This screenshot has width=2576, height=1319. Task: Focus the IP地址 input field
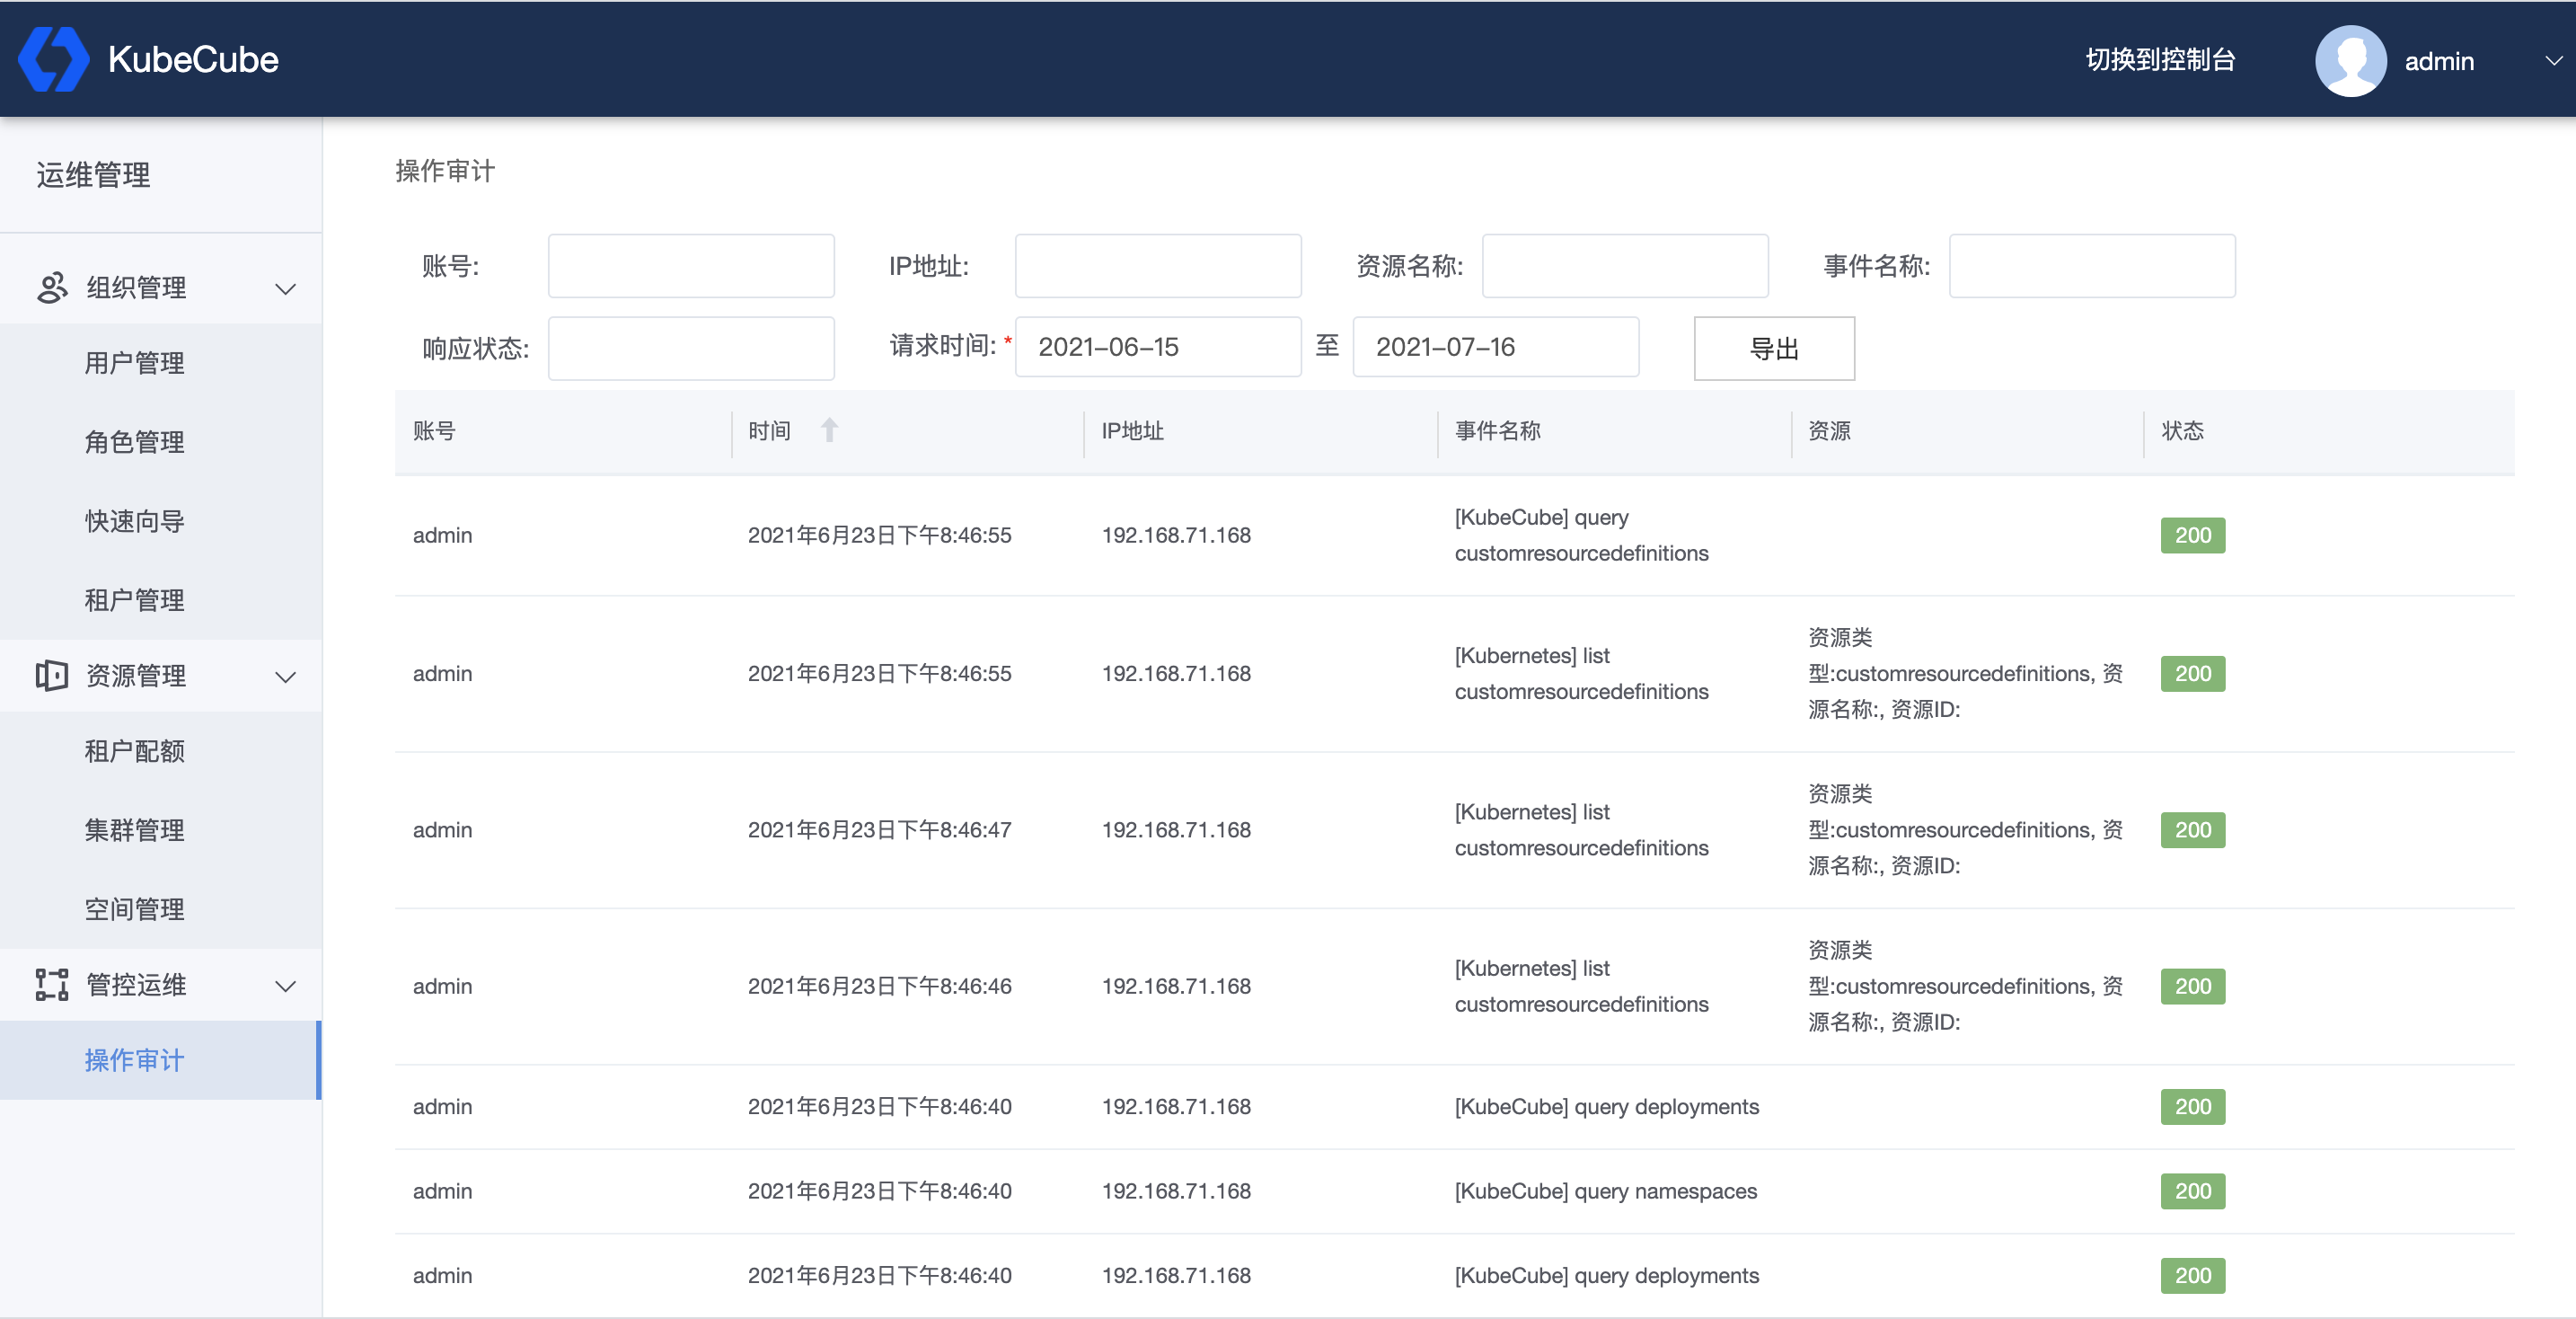pyautogui.click(x=1158, y=266)
